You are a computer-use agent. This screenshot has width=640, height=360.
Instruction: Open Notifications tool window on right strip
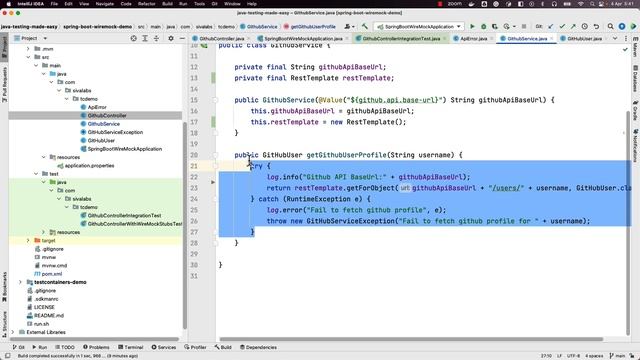tap(636, 146)
